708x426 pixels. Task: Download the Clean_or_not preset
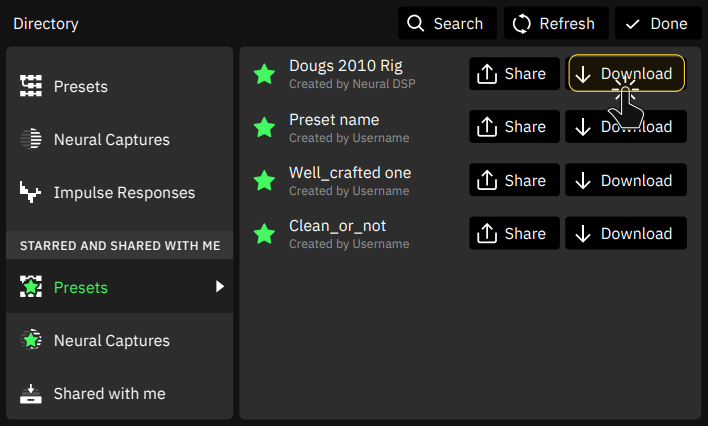[626, 233]
